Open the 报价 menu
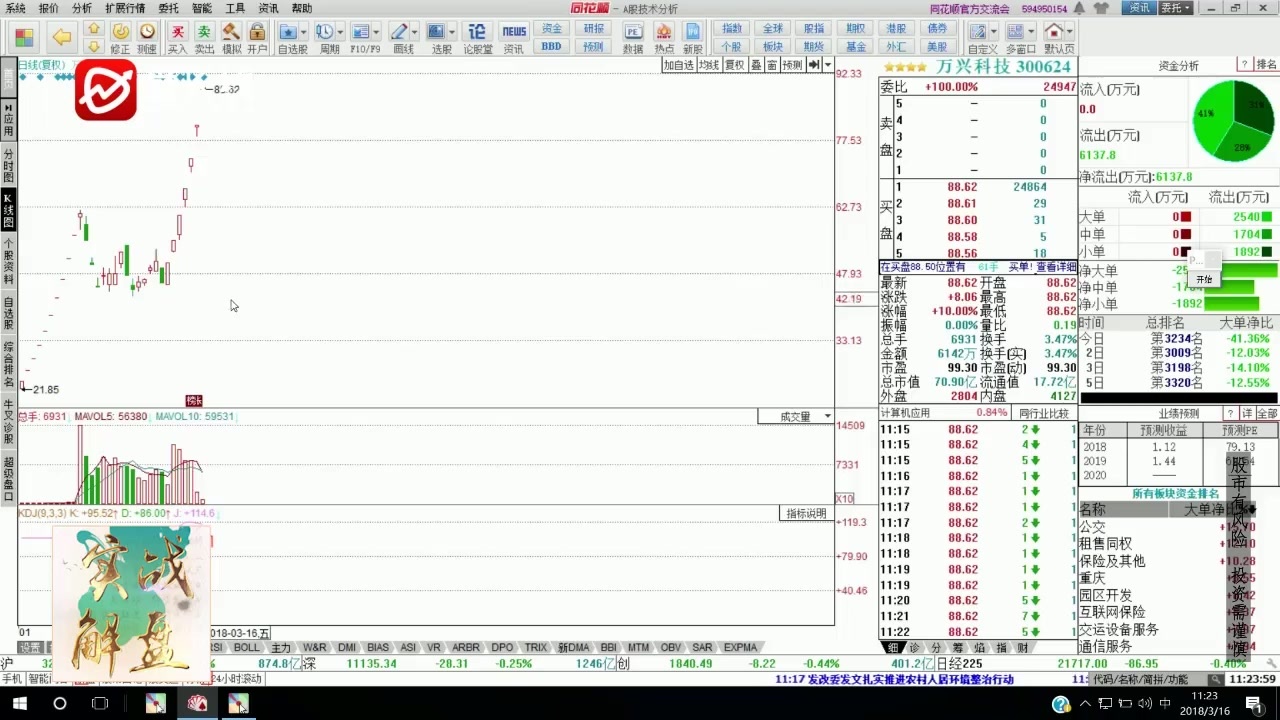The height and width of the screenshot is (720, 1280). click(x=49, y=8)
